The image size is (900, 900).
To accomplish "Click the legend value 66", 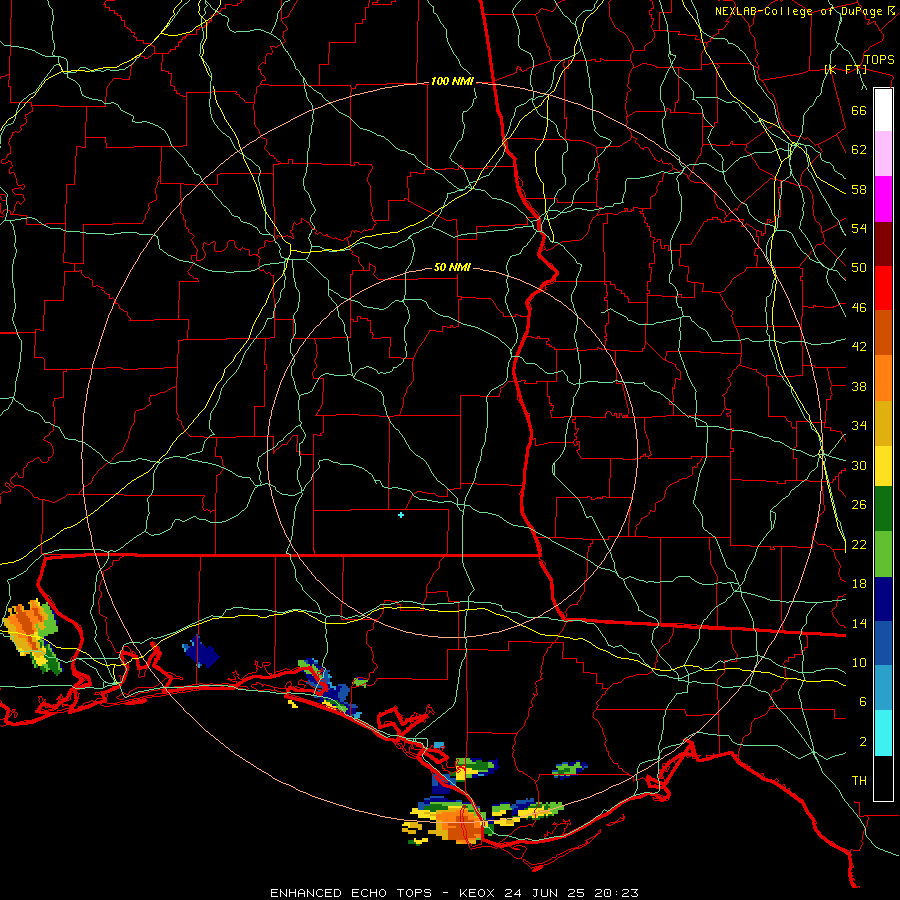I will coord(859,110).
